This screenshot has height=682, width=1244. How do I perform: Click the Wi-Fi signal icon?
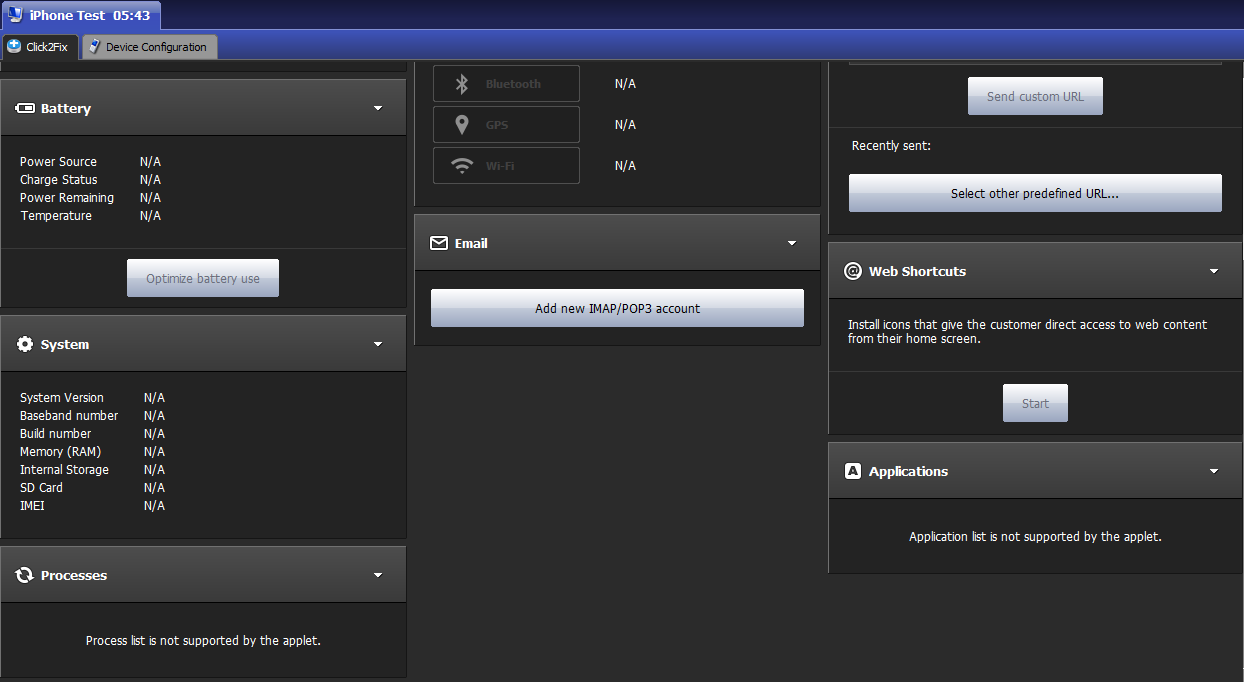coord(462,165)
